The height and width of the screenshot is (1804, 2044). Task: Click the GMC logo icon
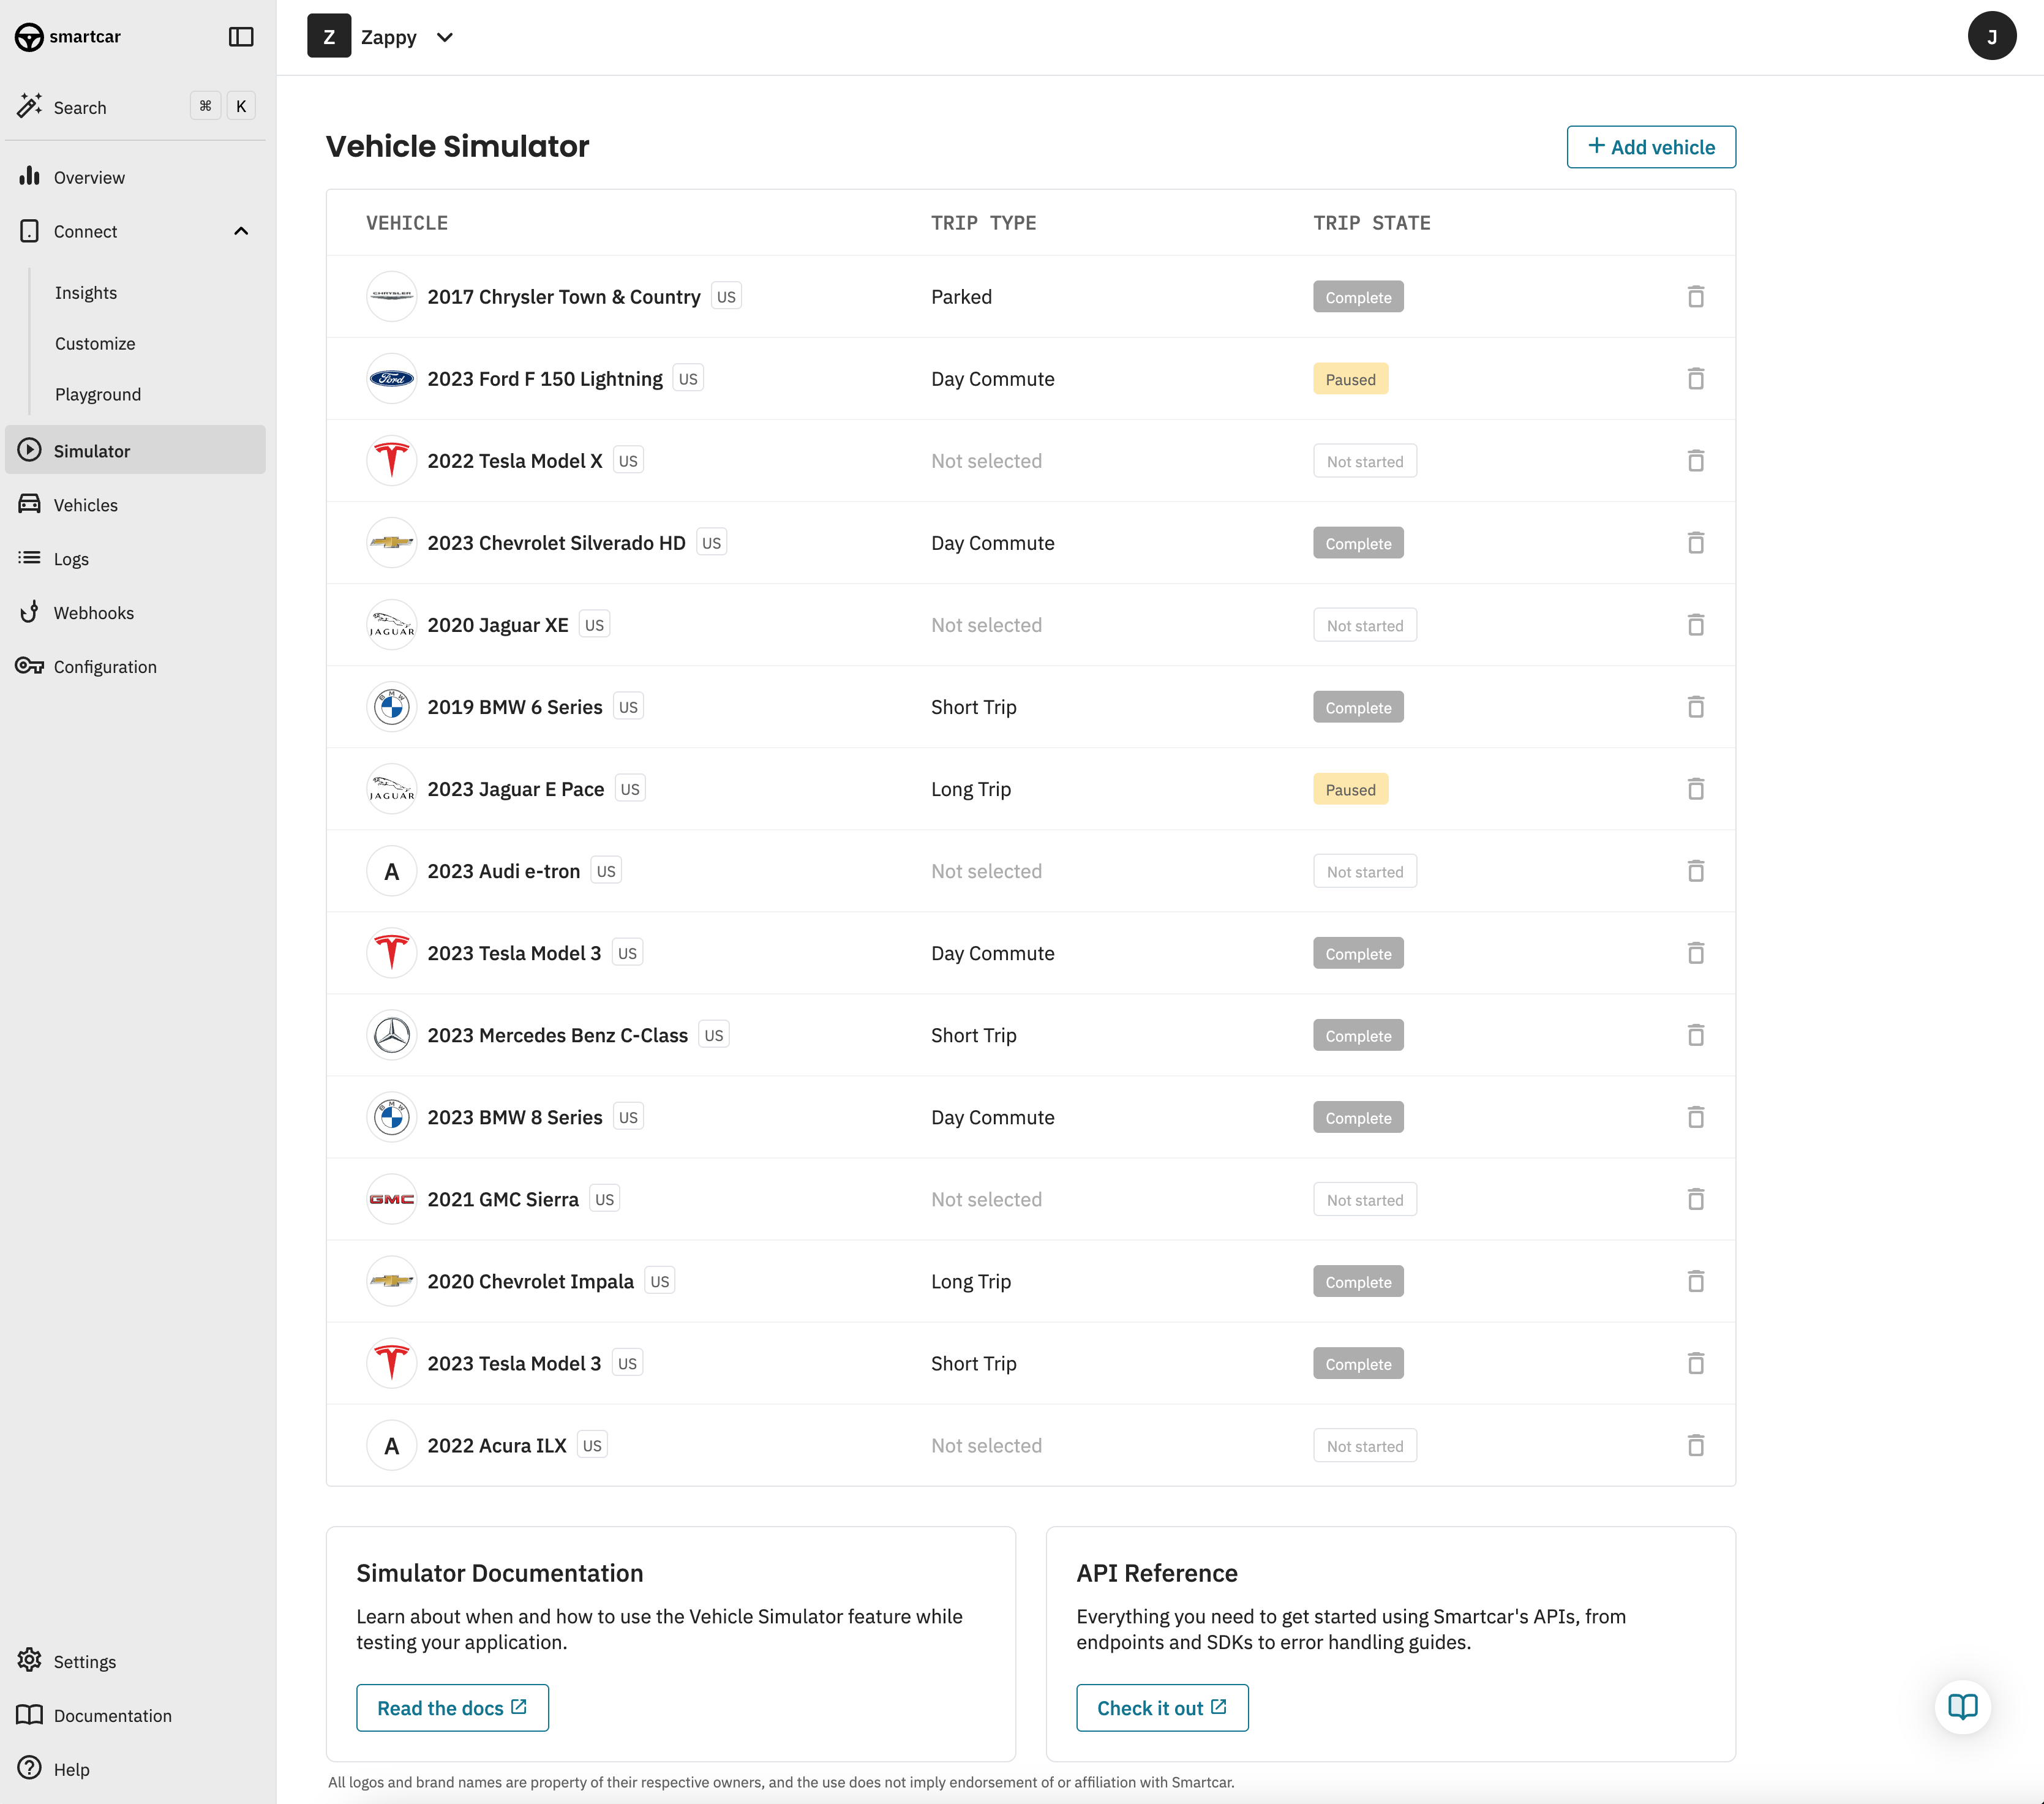pyautogui.click(x=392, y=1199)
